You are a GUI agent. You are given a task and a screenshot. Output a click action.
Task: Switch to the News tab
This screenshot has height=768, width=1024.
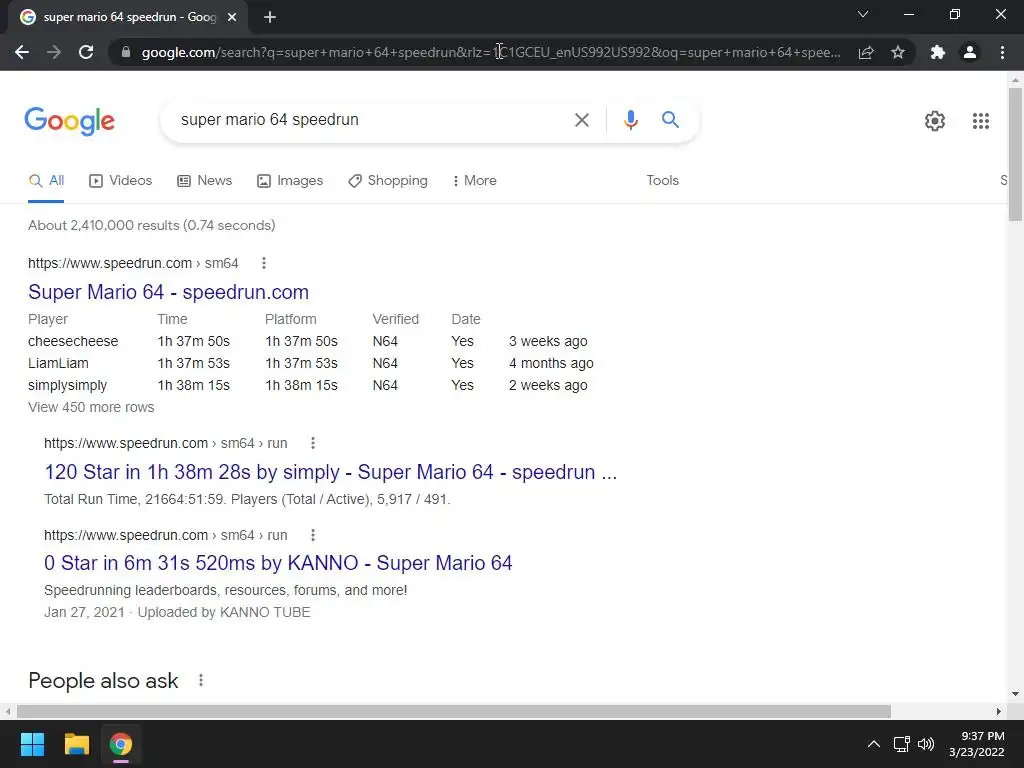click(x=204, y=181)
